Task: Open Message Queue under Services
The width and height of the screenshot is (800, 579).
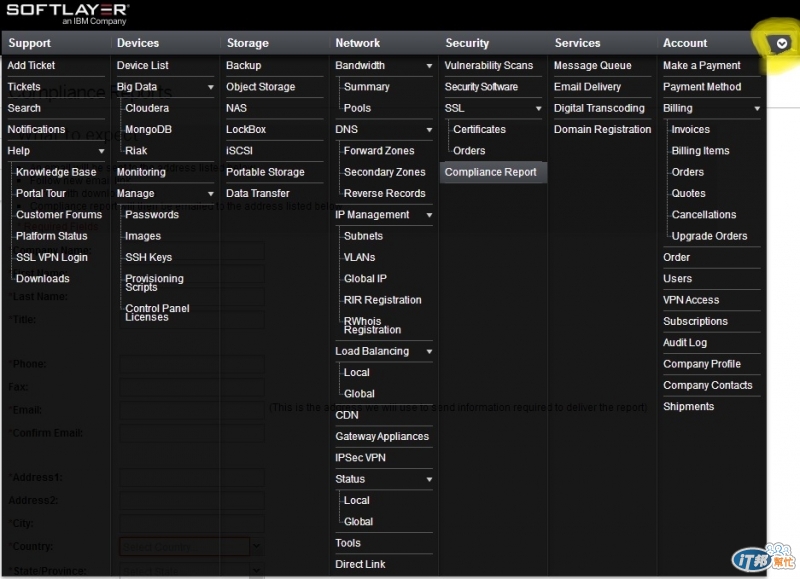Action: pos(592,65)
